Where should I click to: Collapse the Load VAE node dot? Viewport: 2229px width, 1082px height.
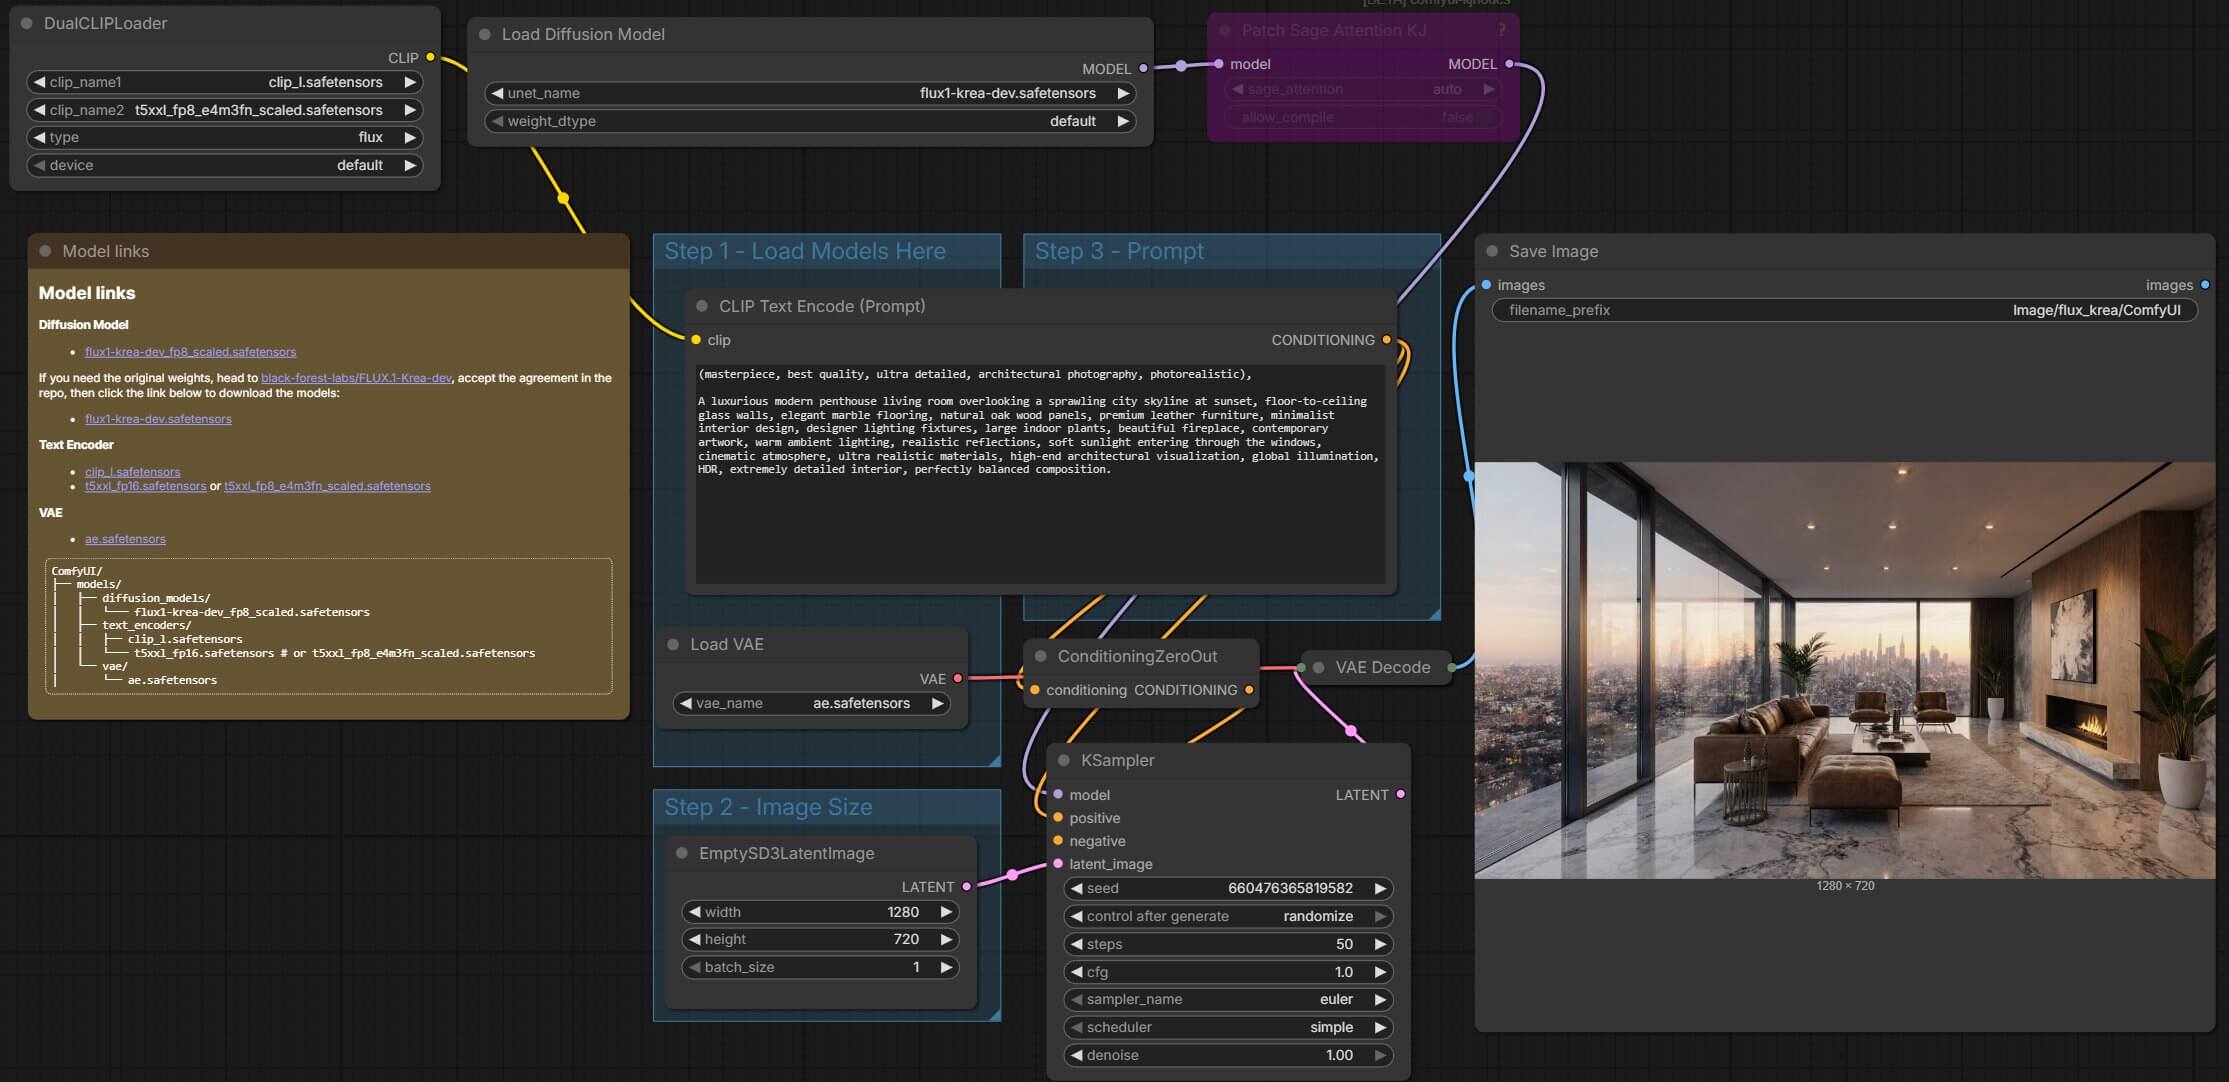[x=673, y=644]
